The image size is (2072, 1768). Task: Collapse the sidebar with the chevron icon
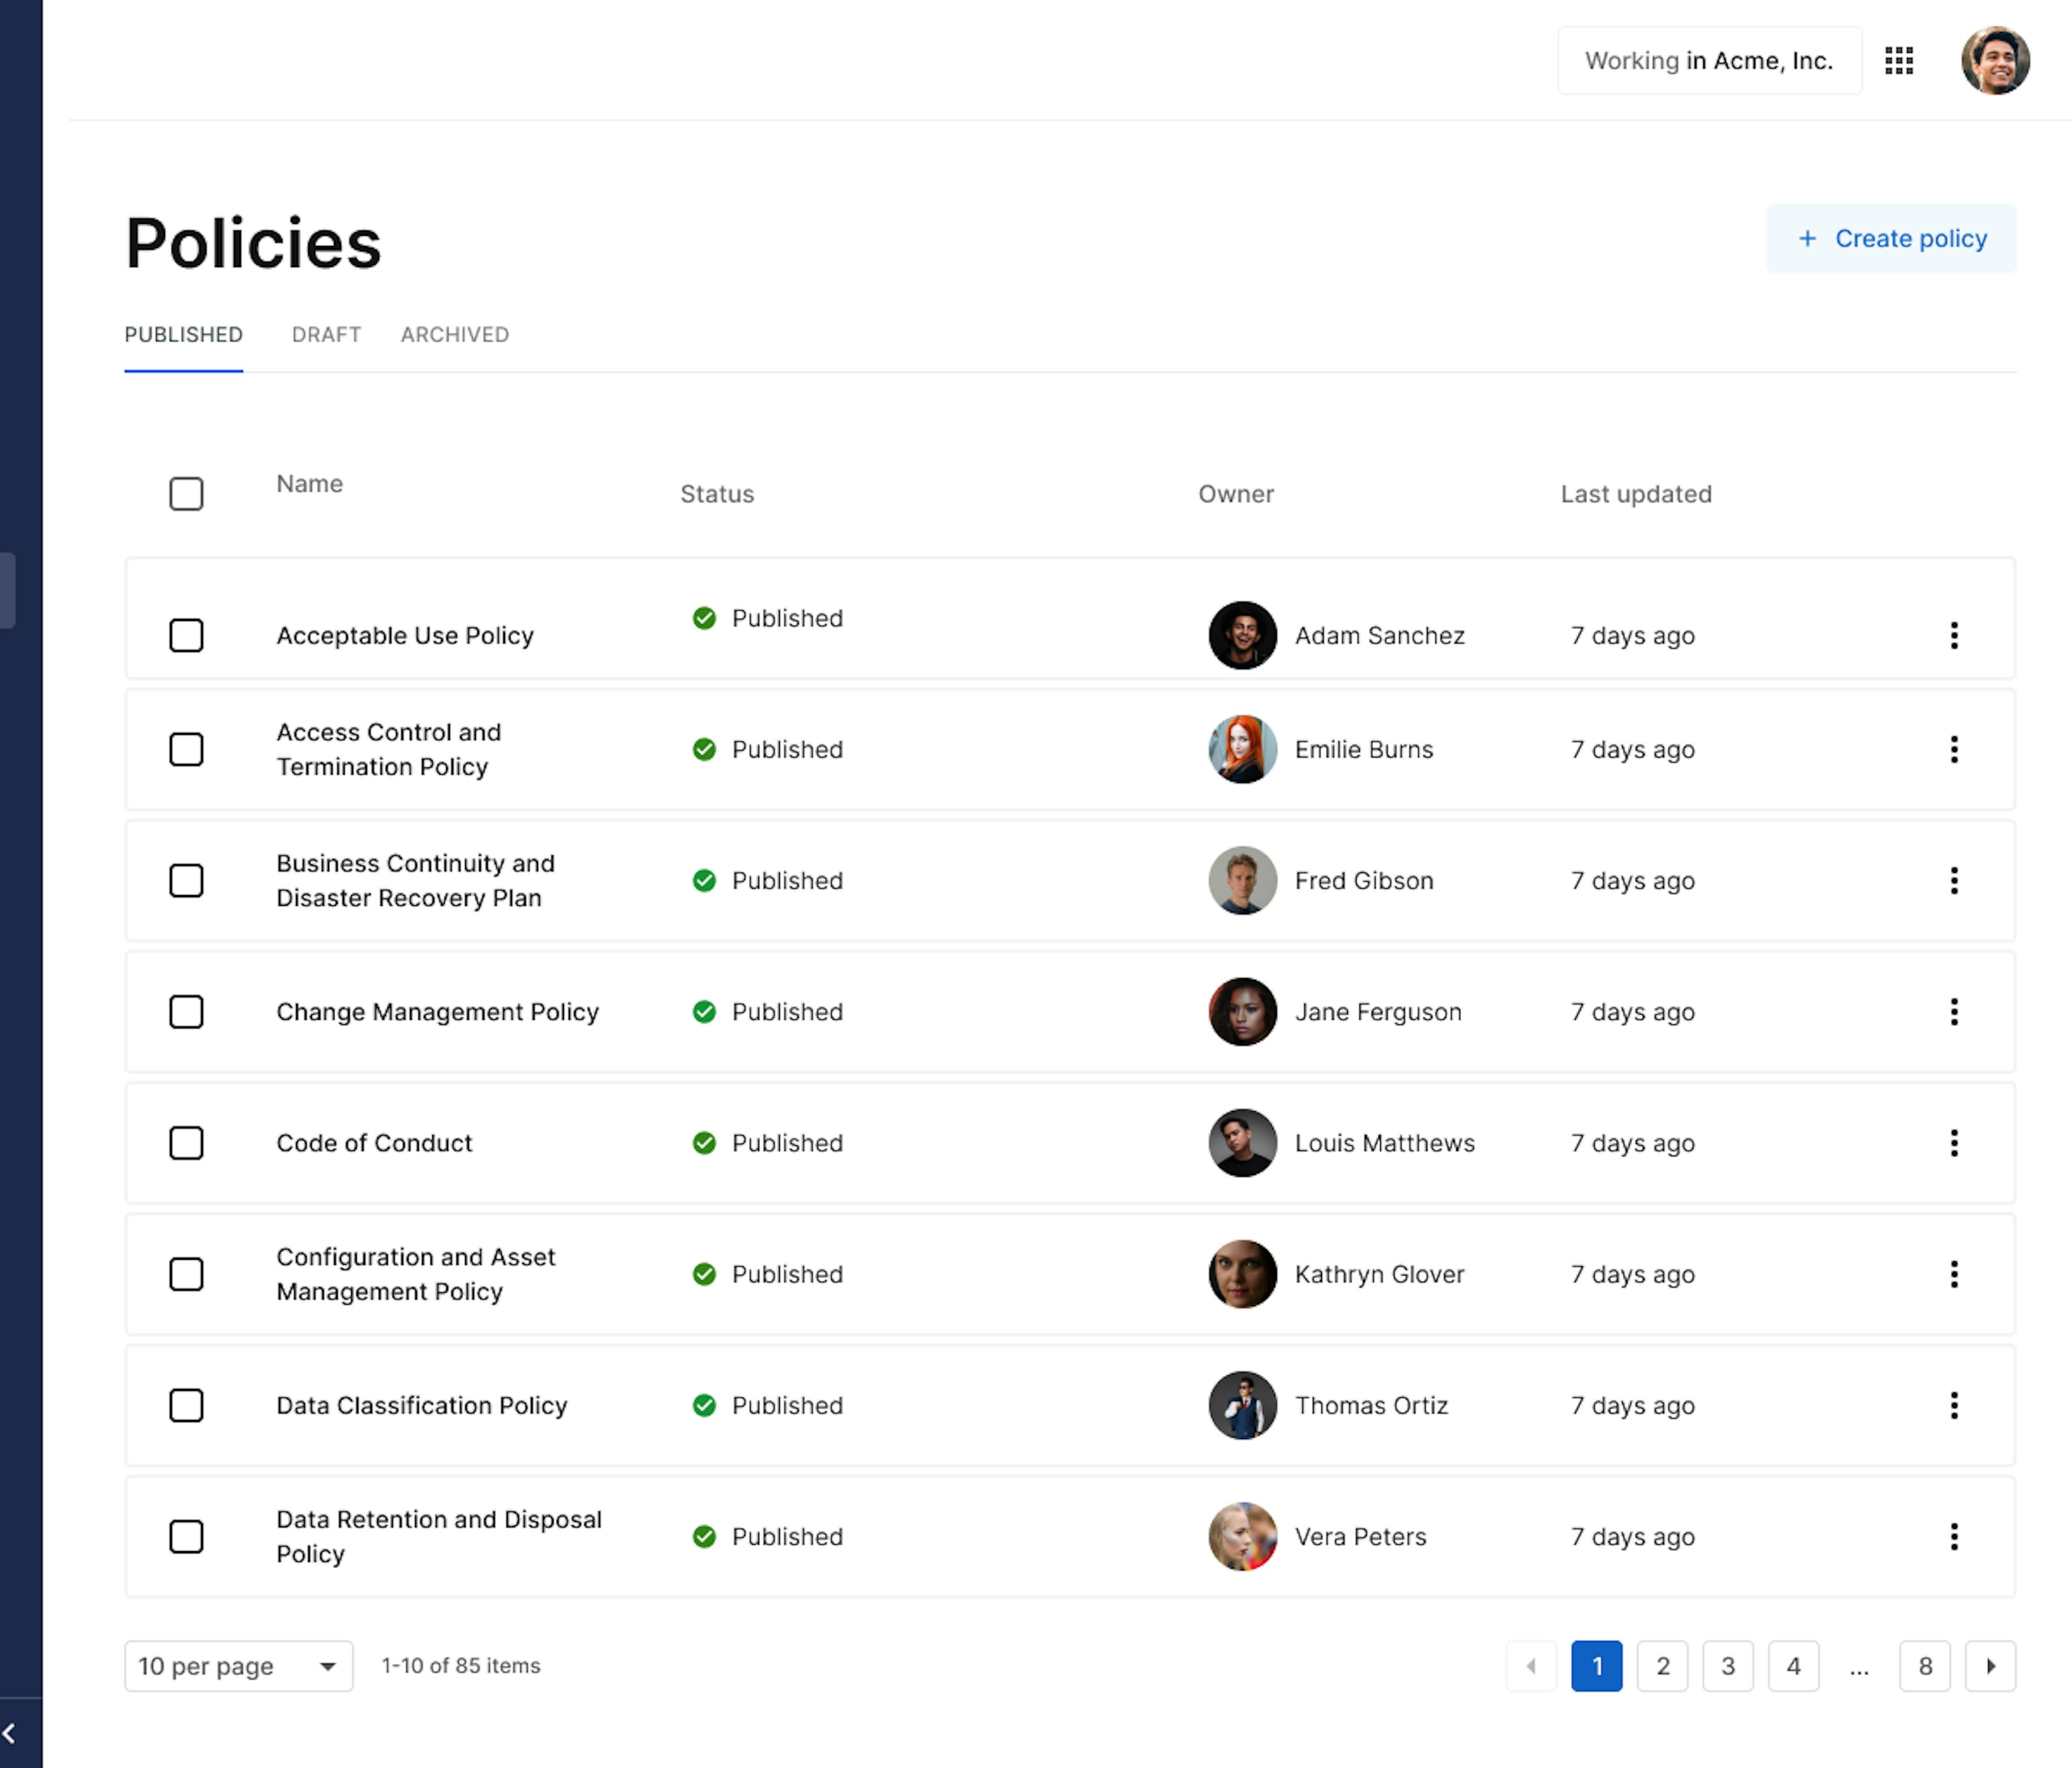click(x=10, y=1733)
